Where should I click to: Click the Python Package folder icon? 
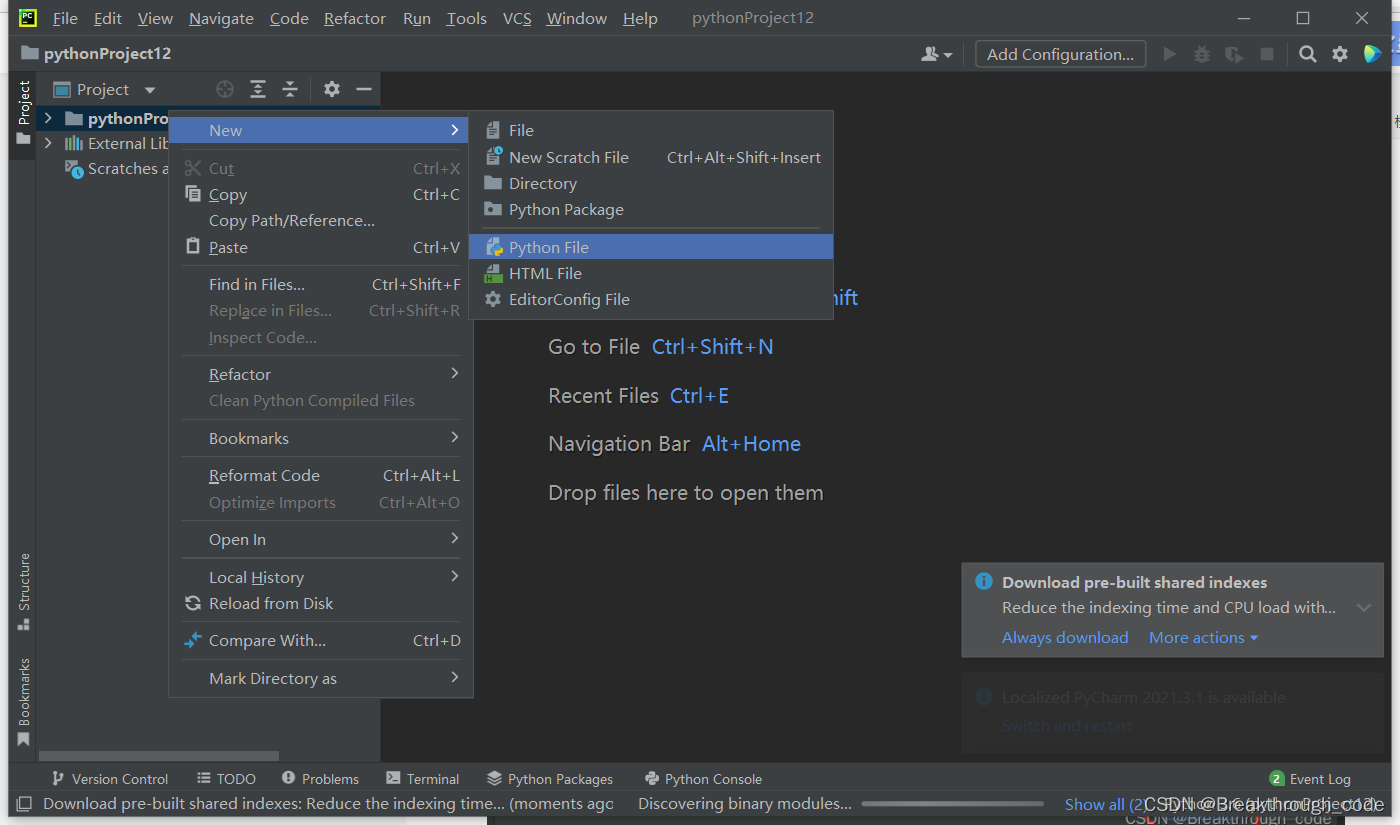pyautogui.click(x=493, y=209)
